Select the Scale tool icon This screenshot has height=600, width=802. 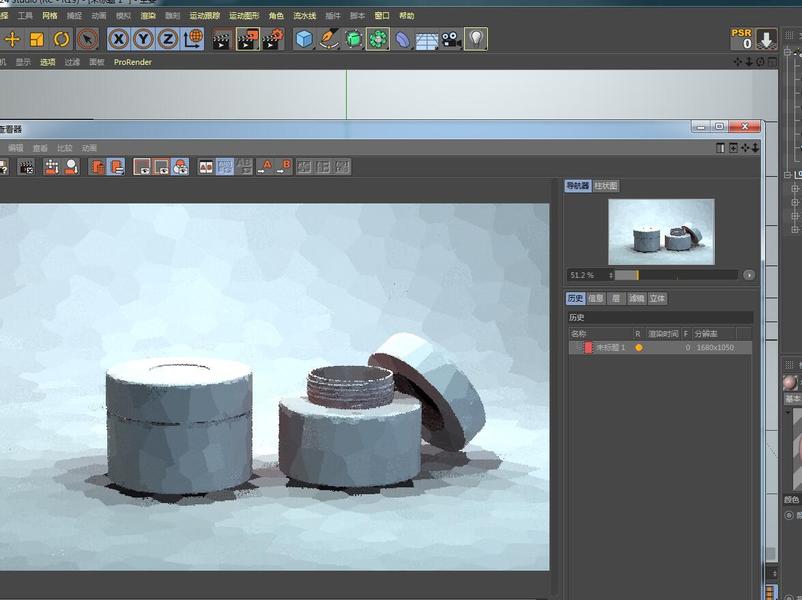(37, 39)
